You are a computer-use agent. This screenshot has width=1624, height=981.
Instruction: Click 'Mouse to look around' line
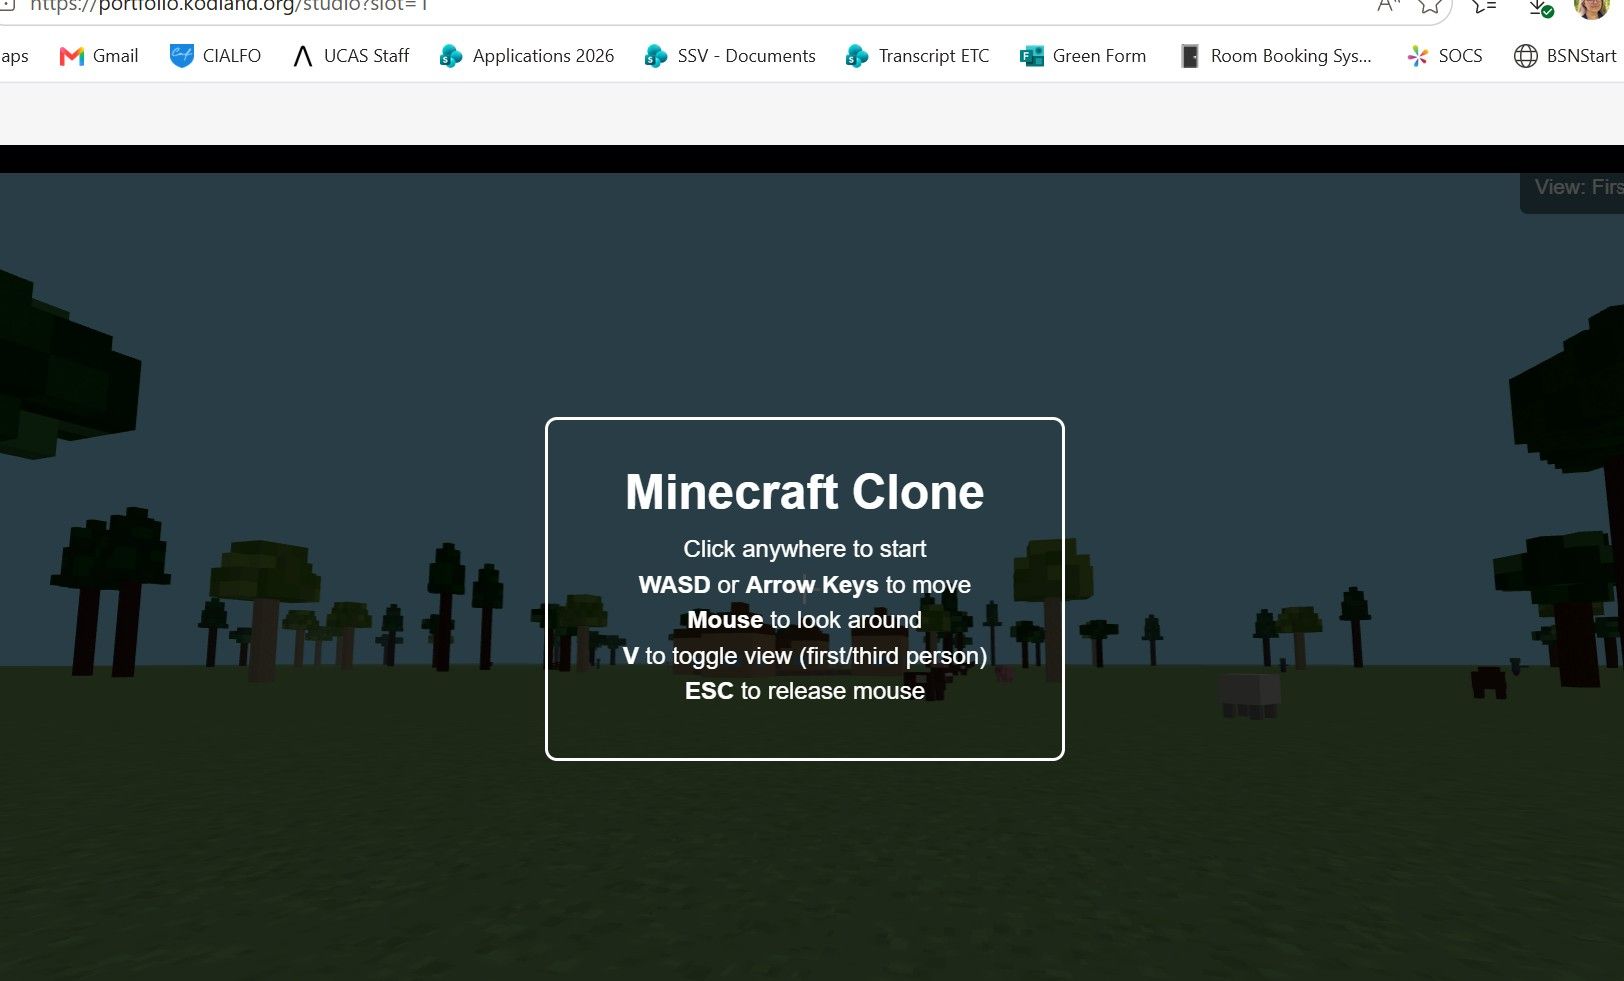805,620
